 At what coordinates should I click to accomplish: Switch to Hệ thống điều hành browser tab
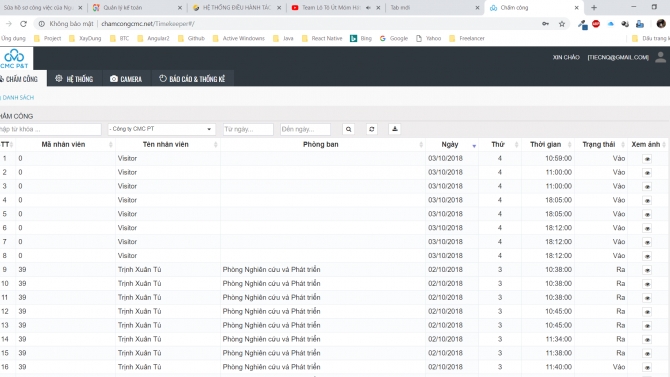coord(236,8)
